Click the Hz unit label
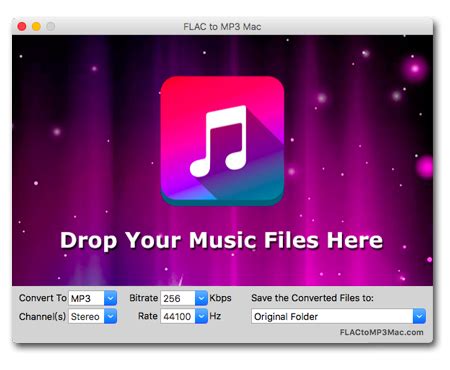Image resolution: width=450 pixels, height=370 pixels. click(x=215, y=316)
